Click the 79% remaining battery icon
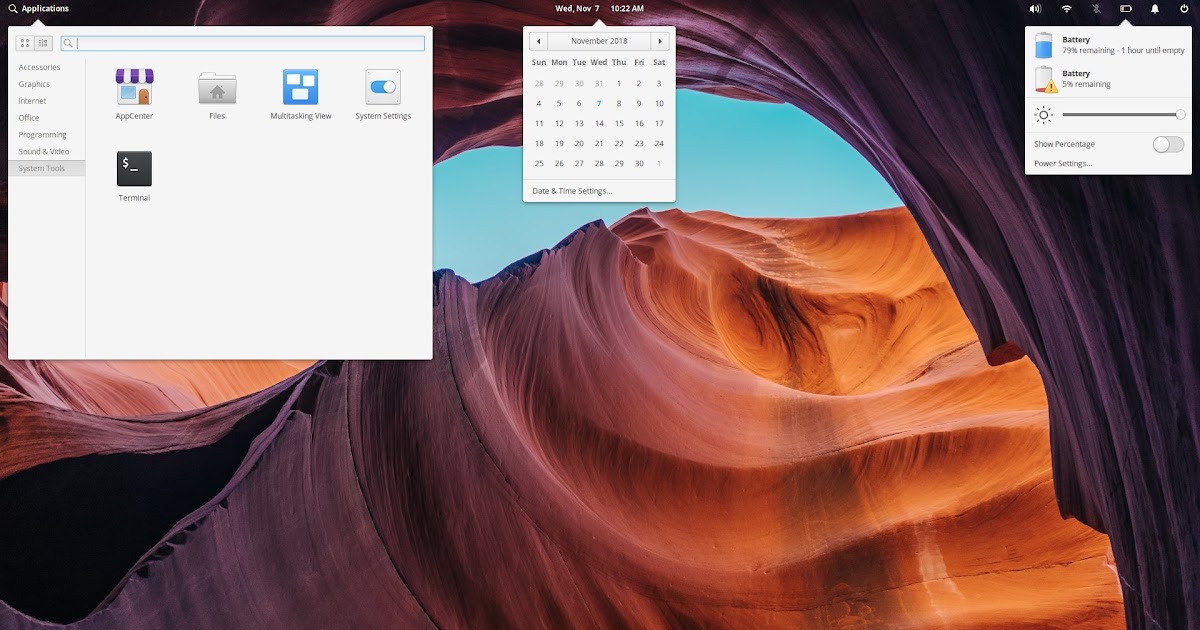Image resolution: width=1200 pixels, height=630 pixels. tap(1044, 45)
